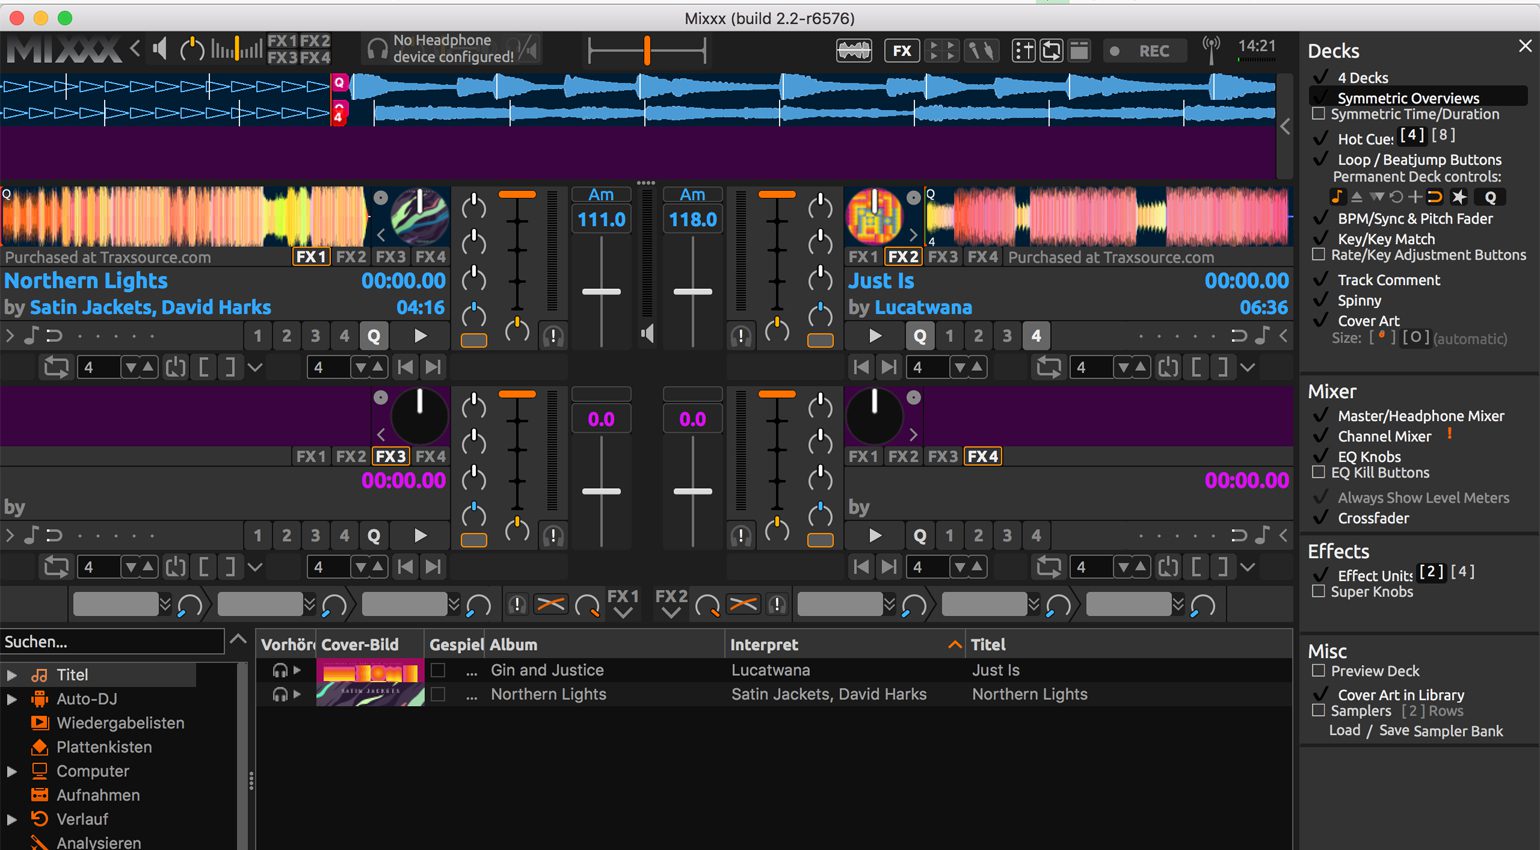Image resolution: width=1540 pixels, height=850 pixels.
Task: Tick played checkbox for Gin and Justice row
Action: click(438, 670)
